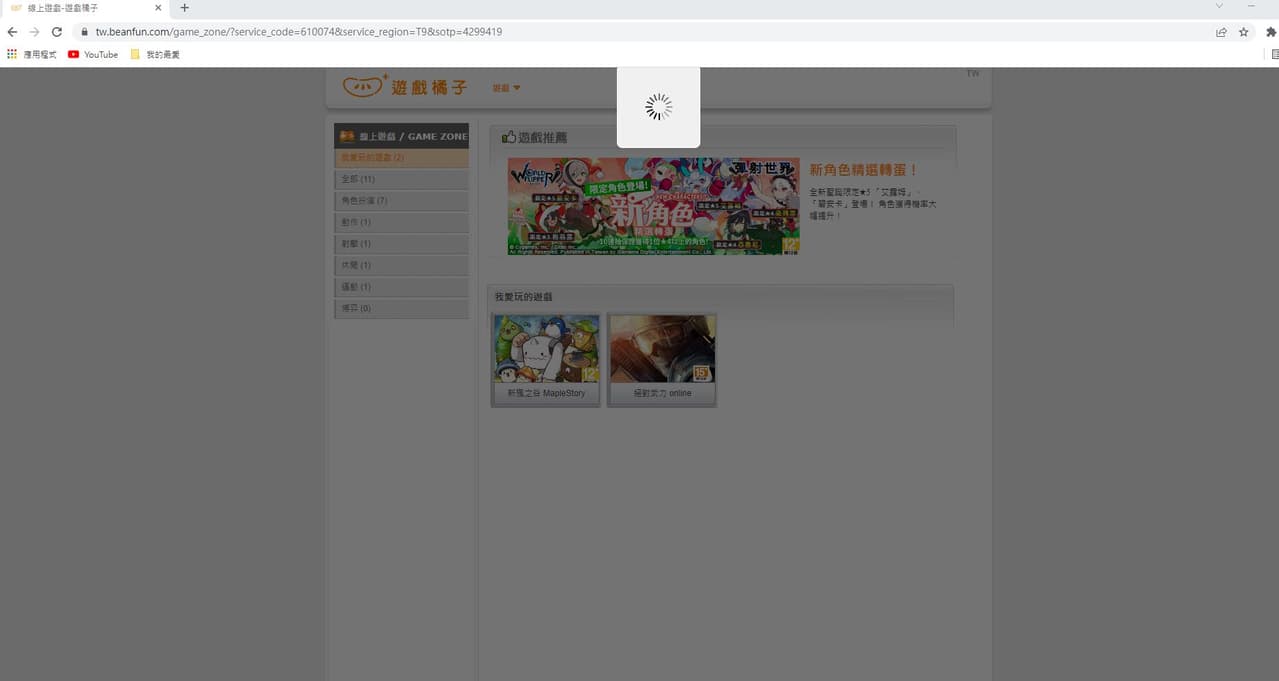Select the 動作 (1) category
The image size is (1279, 681).
(401, 222)
